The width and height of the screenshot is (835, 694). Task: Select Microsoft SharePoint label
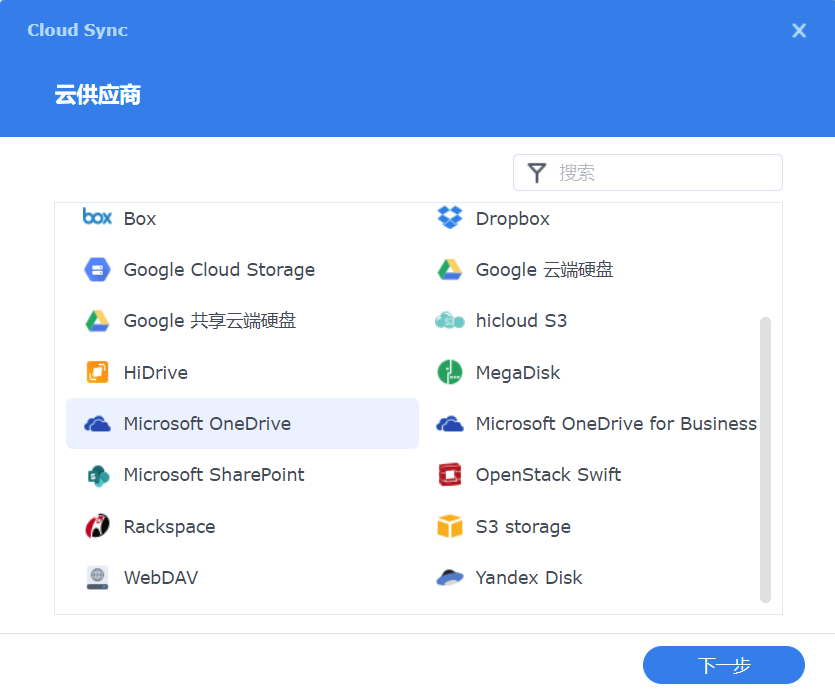coord(214,475)
